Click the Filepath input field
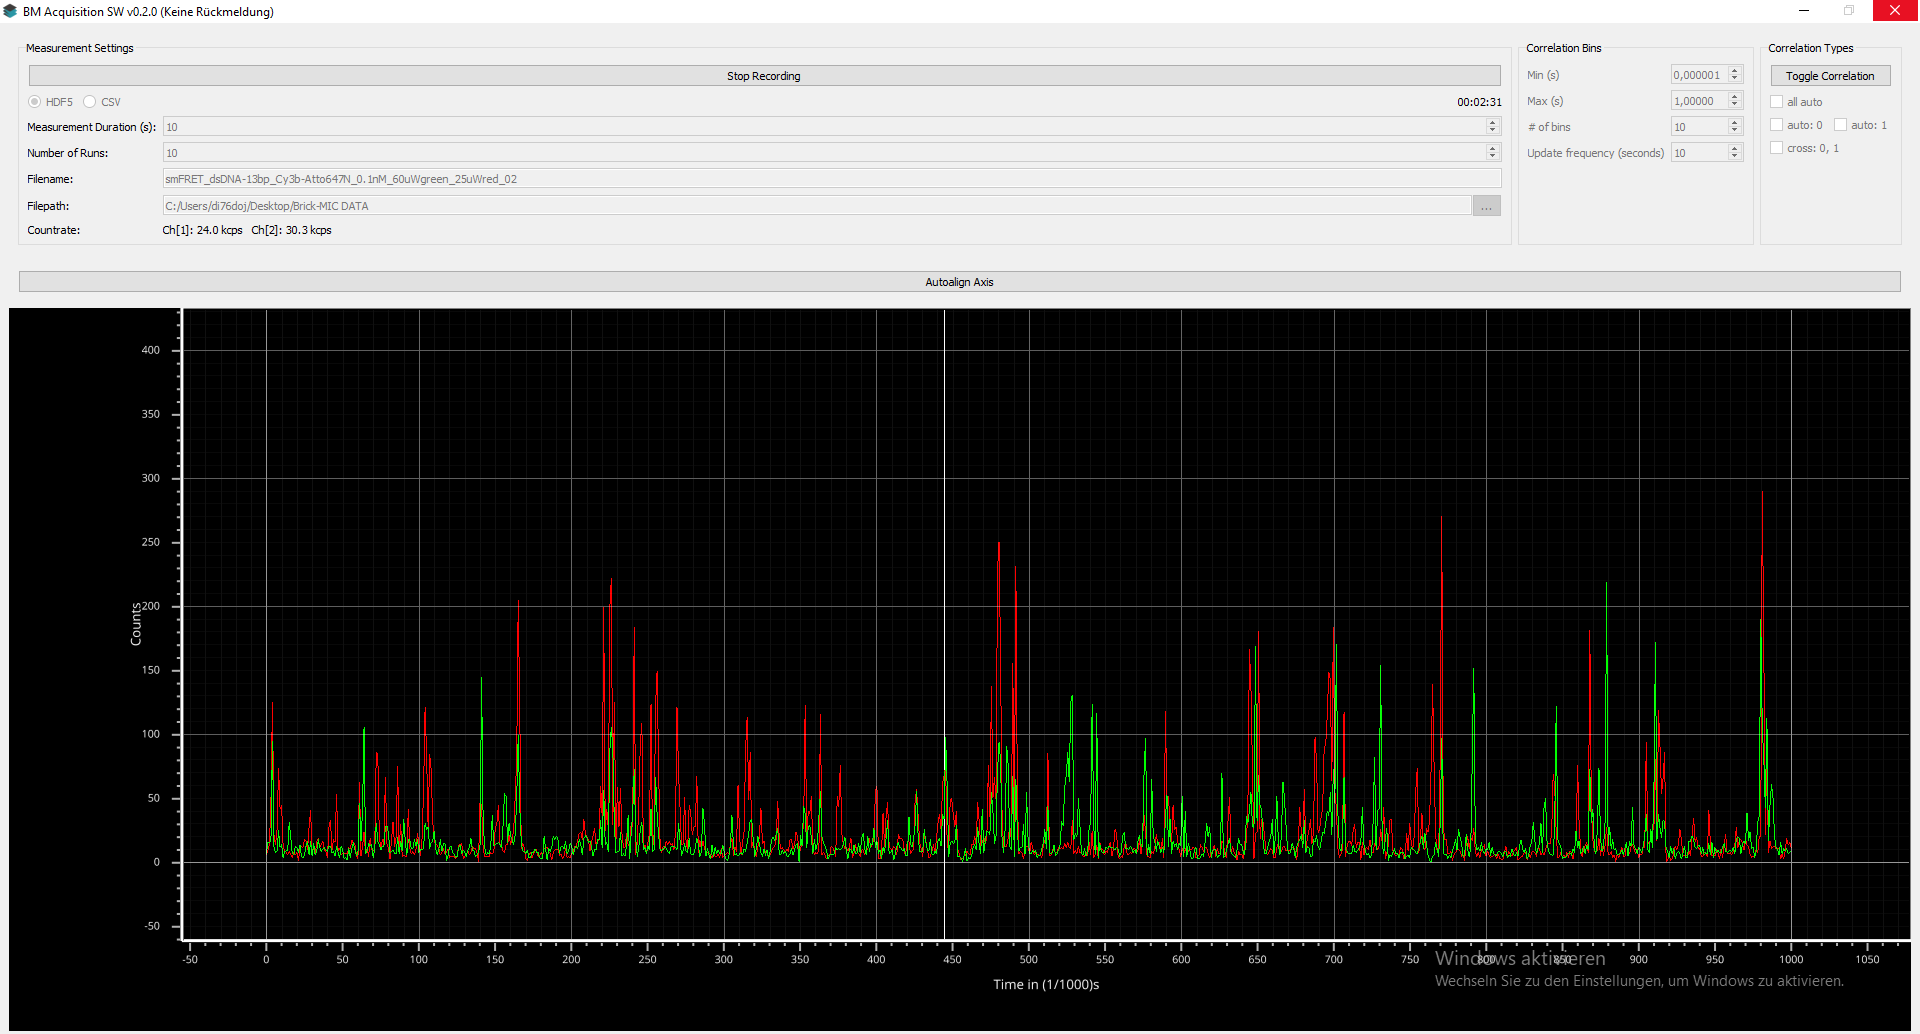 tap(816, 206)
